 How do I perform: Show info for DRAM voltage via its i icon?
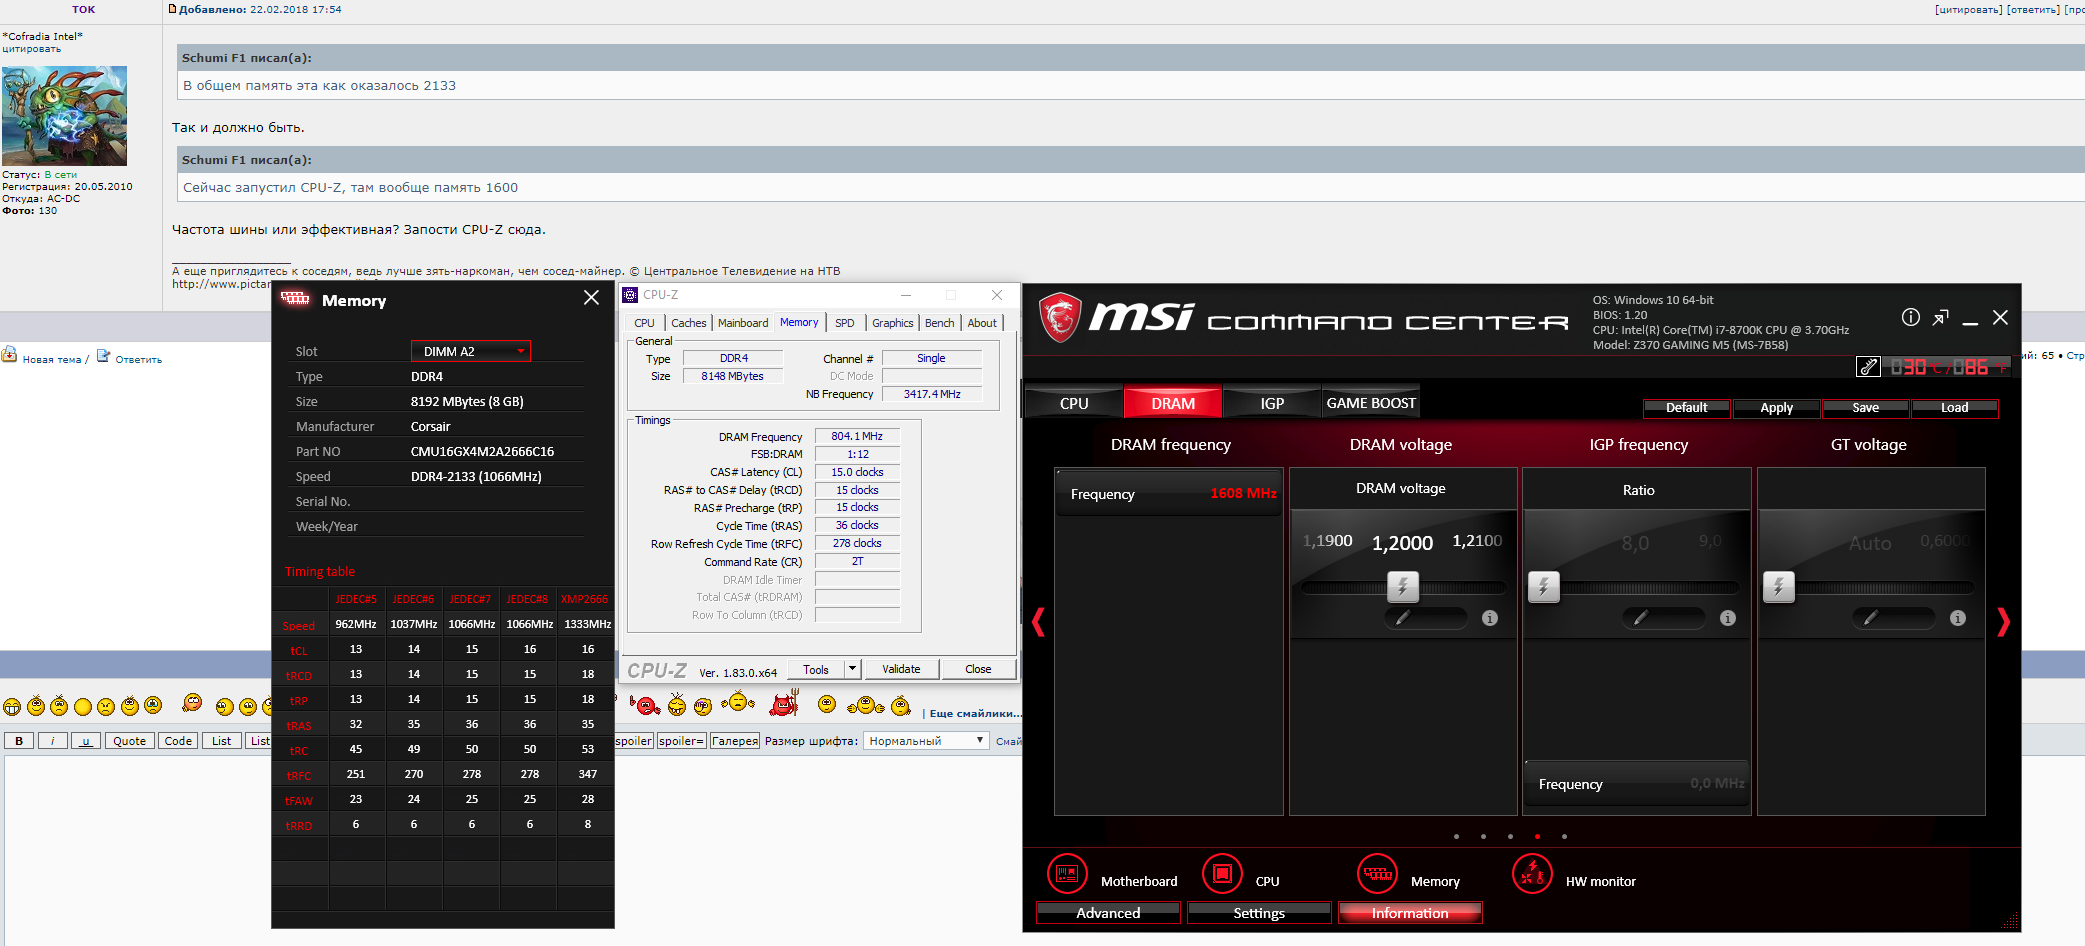click(x=1490, y=618)
